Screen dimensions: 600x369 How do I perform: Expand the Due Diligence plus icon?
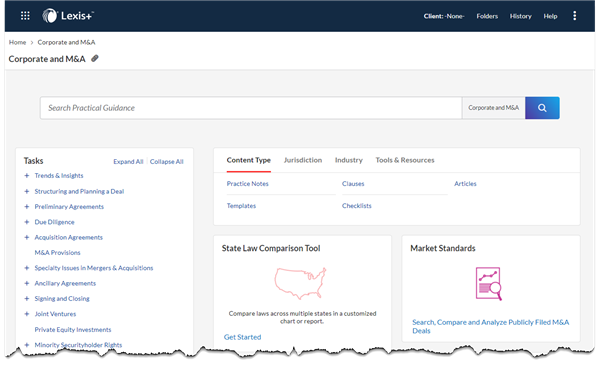pyautogui.click(x=26, y=222)
